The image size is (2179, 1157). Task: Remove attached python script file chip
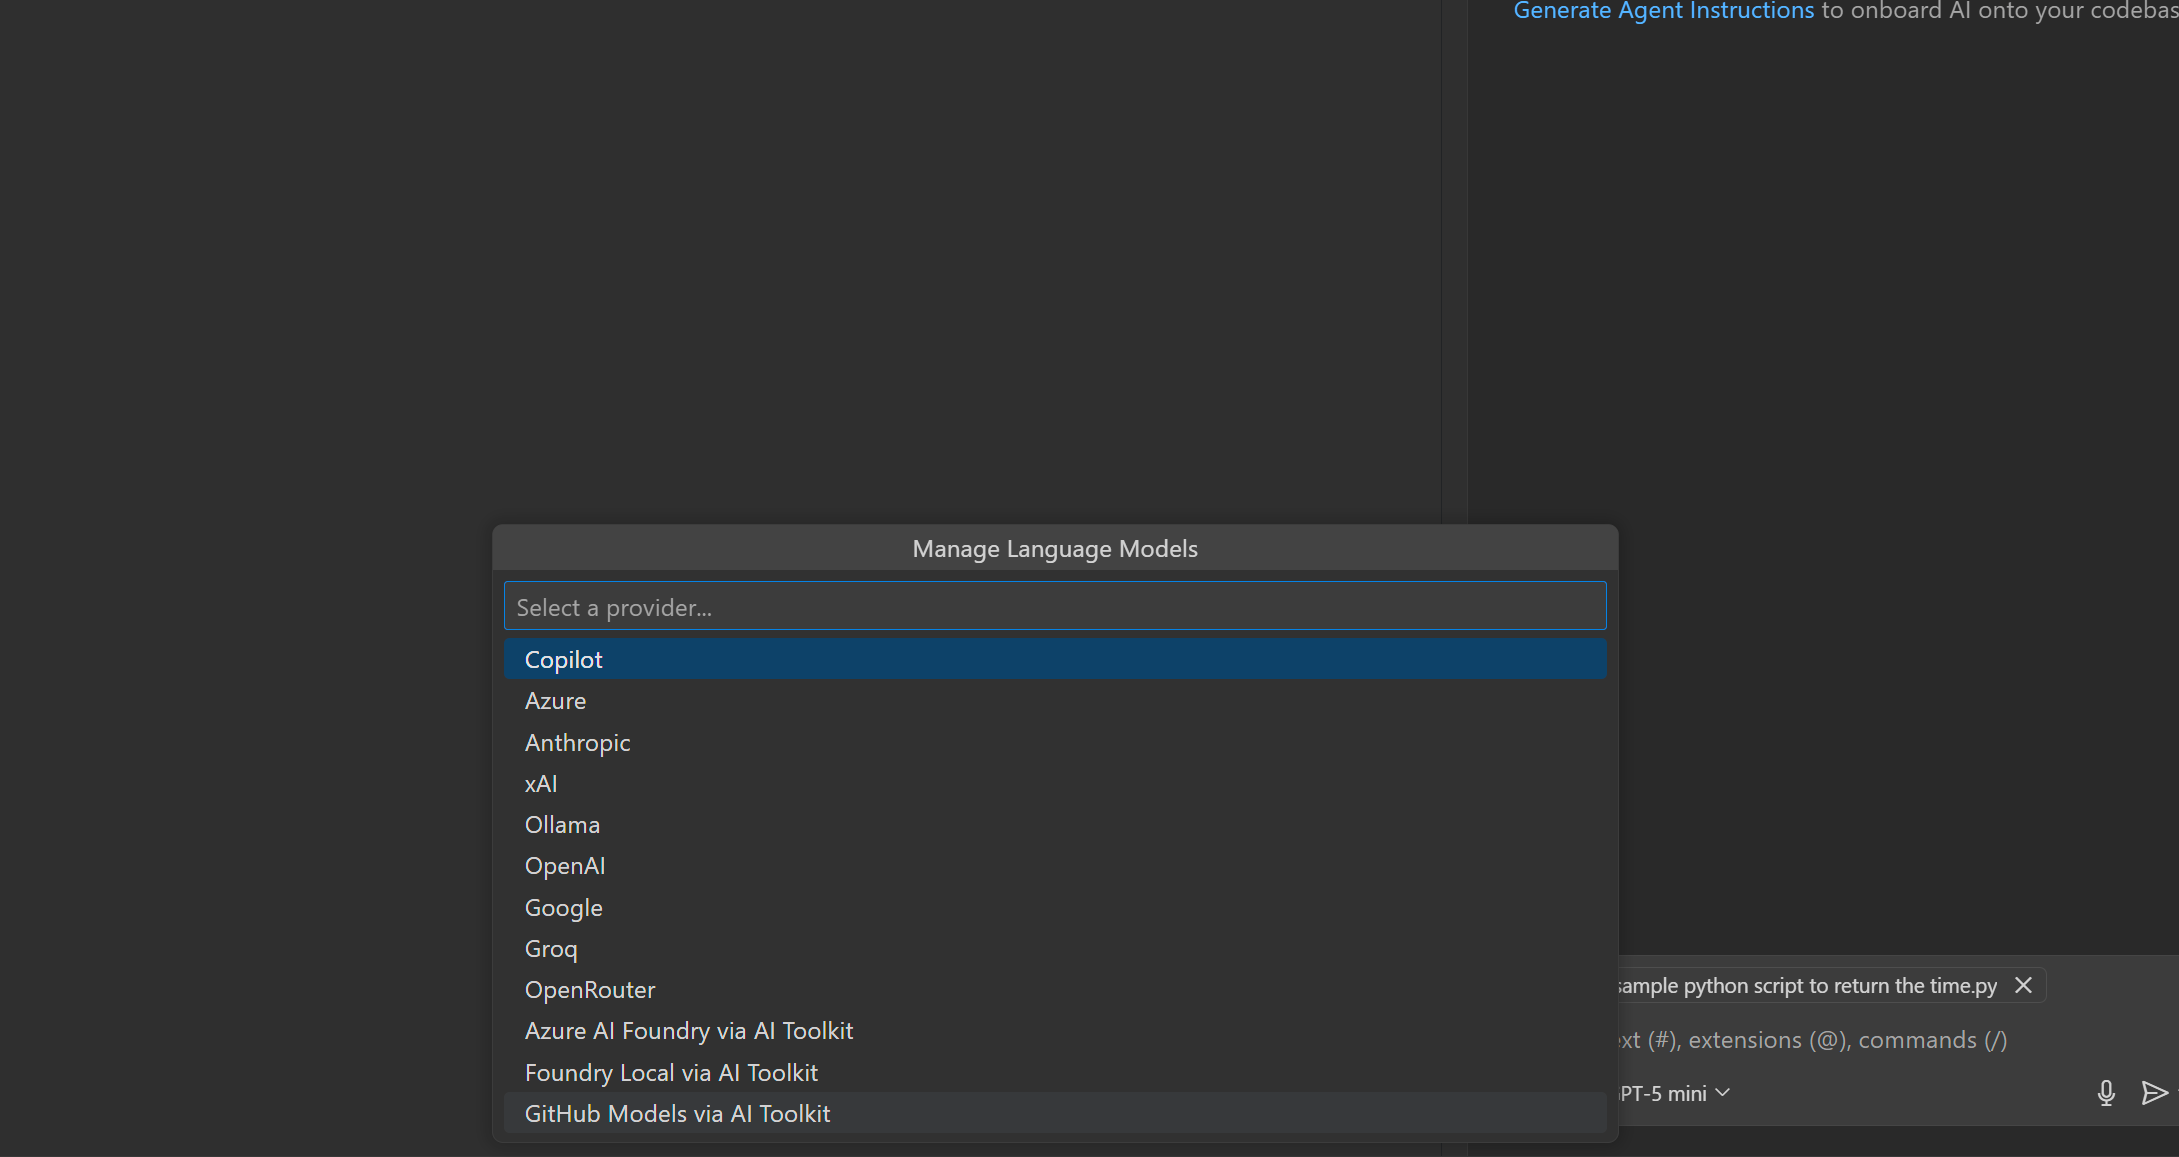pyautogui.click(x=2023, y=986)
